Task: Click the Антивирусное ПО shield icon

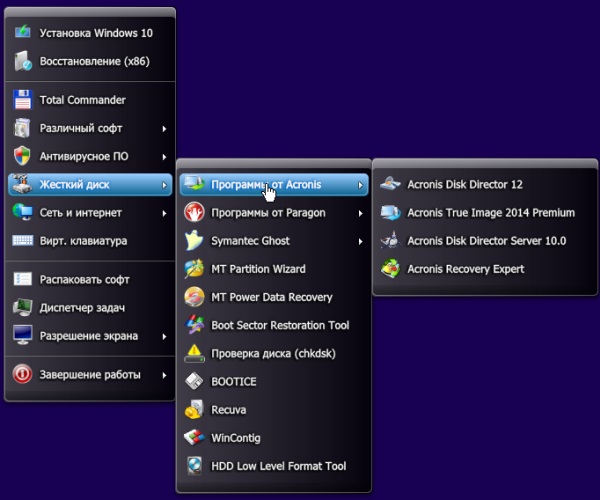Action: click(23, 156)
